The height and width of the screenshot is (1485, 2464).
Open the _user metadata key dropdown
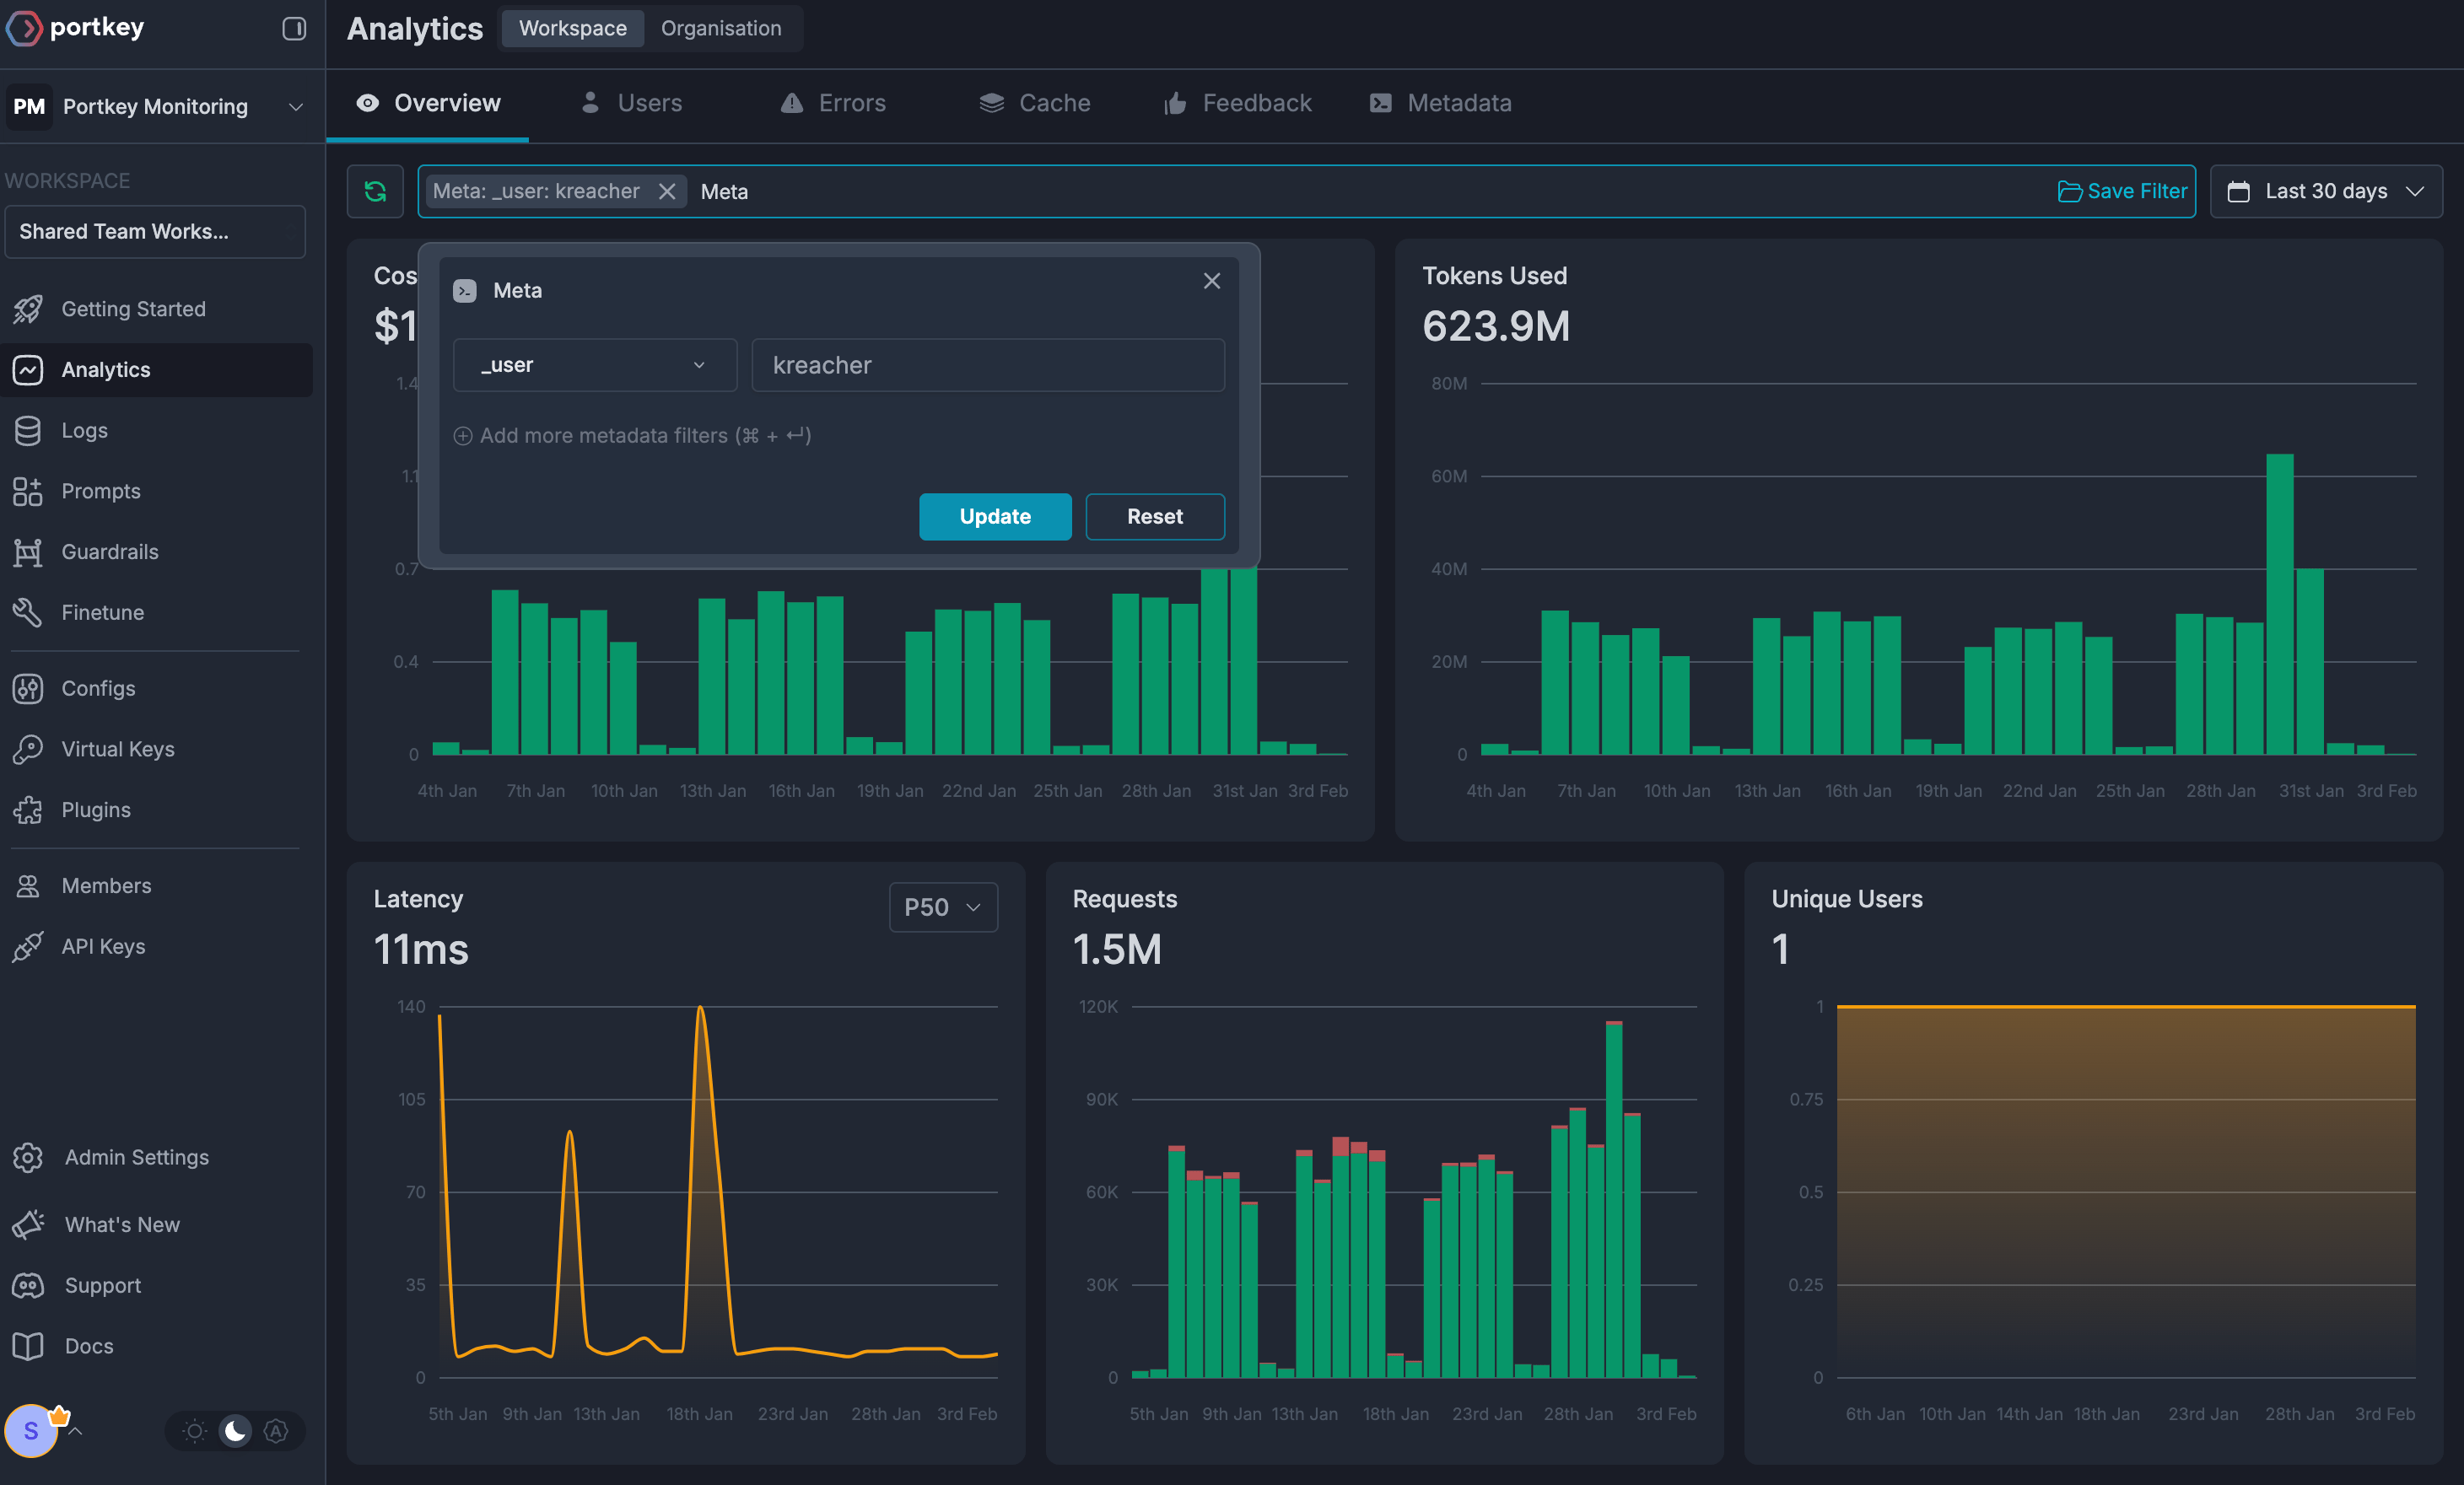point(594,365)
